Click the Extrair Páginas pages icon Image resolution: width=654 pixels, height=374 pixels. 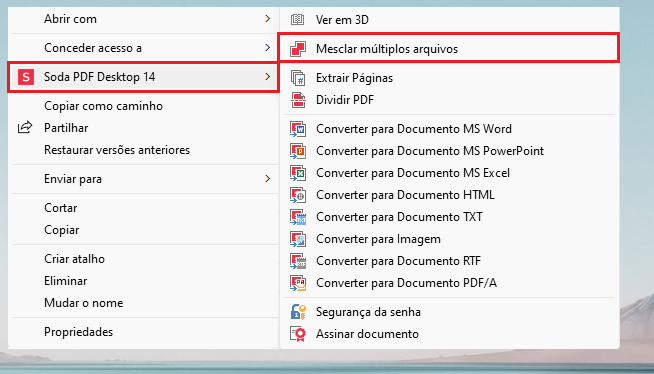coord(298,78)
